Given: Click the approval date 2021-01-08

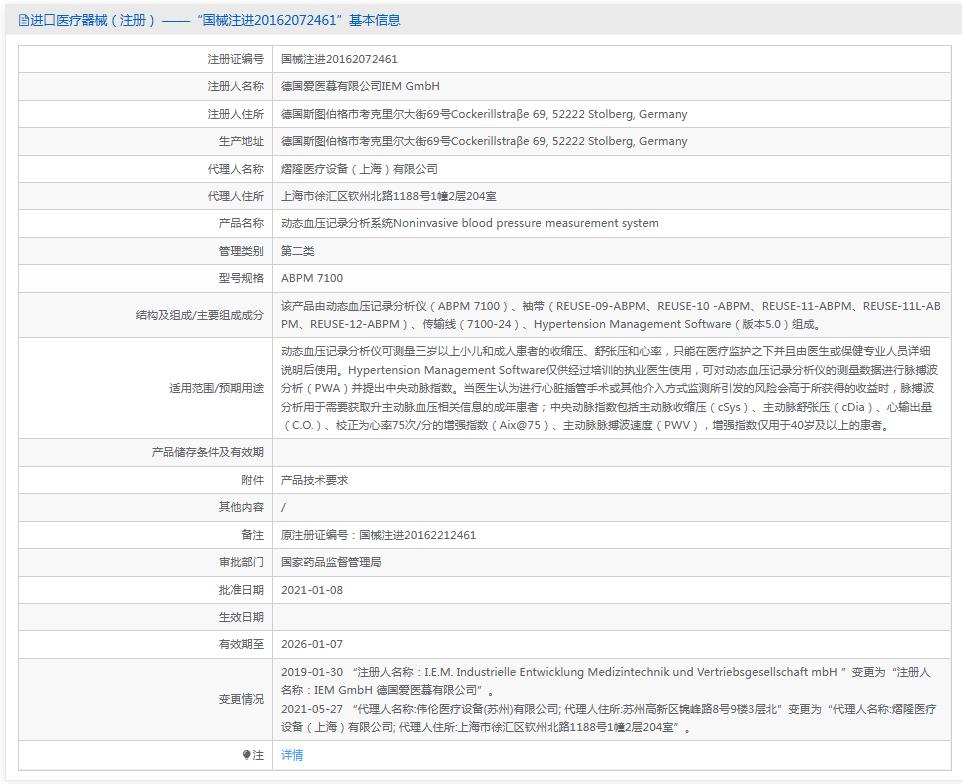Looking at the screenshot, I should coord(312,590).
